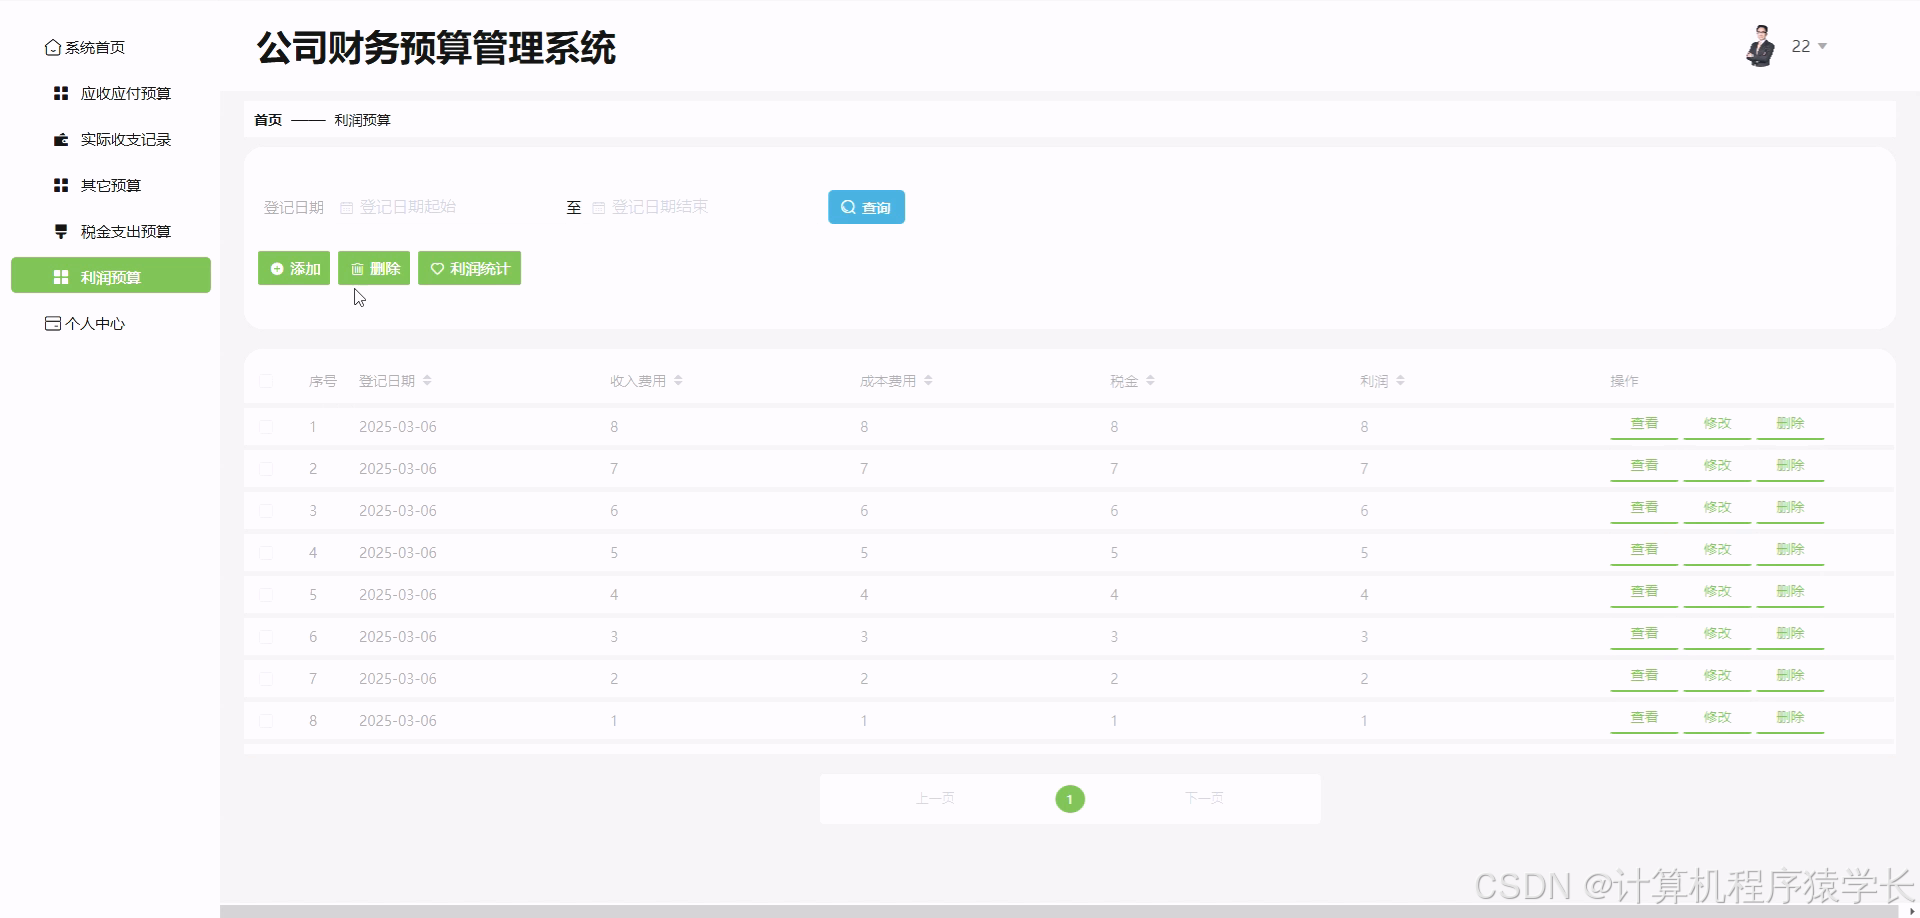Click the 税金支出预算 money icon
The width and height of the screenshot is (1920, 918).
coord(60,231)
